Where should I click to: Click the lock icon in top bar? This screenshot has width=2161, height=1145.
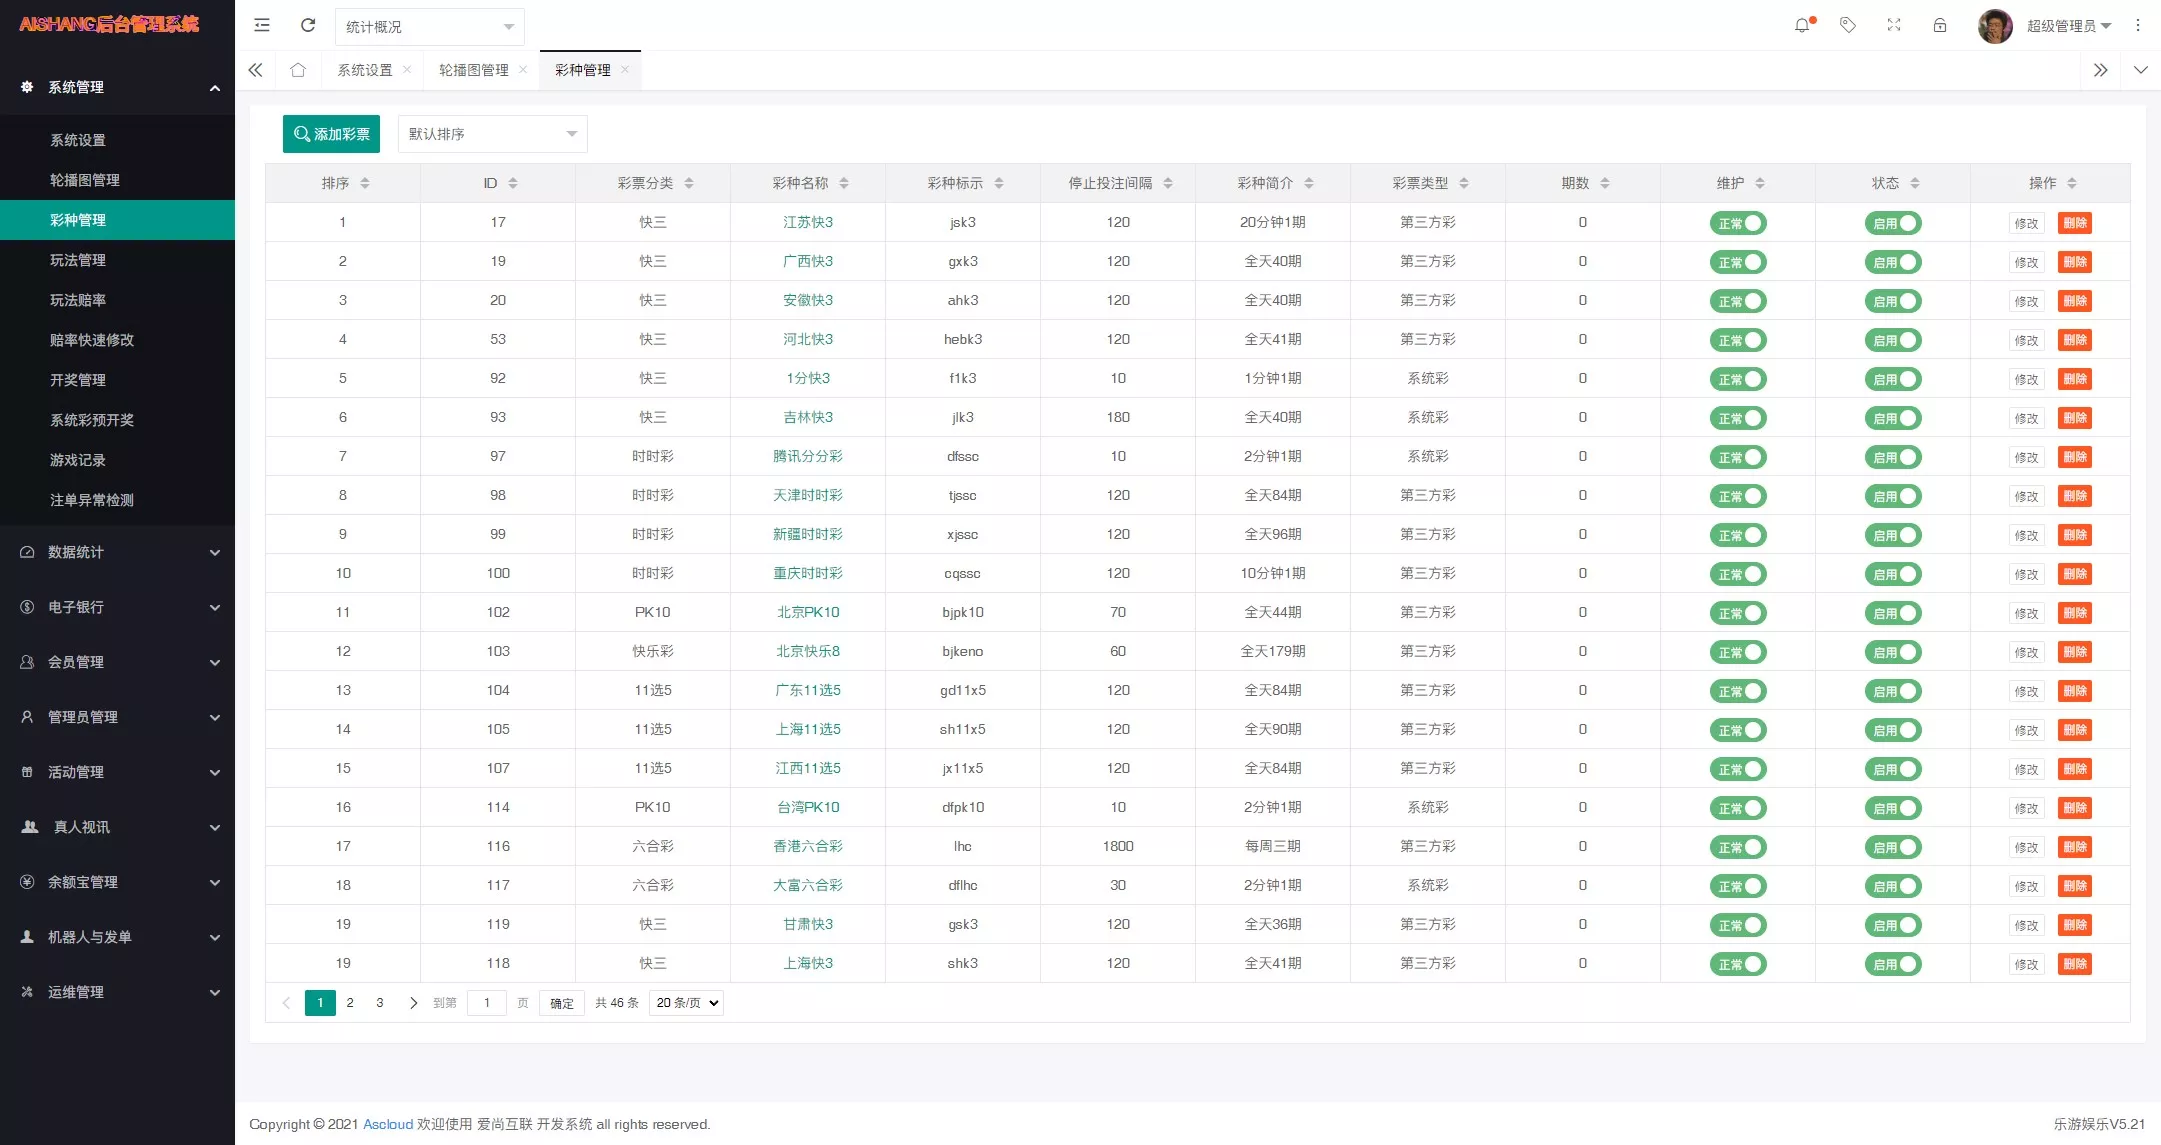[1939, 26]
